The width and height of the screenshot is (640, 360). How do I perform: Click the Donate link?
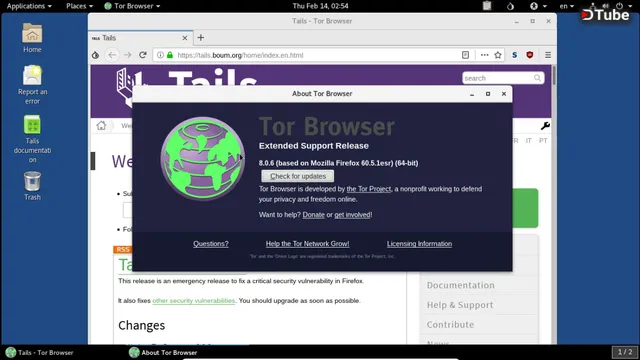pyautogui.click(x=313, y=215)
